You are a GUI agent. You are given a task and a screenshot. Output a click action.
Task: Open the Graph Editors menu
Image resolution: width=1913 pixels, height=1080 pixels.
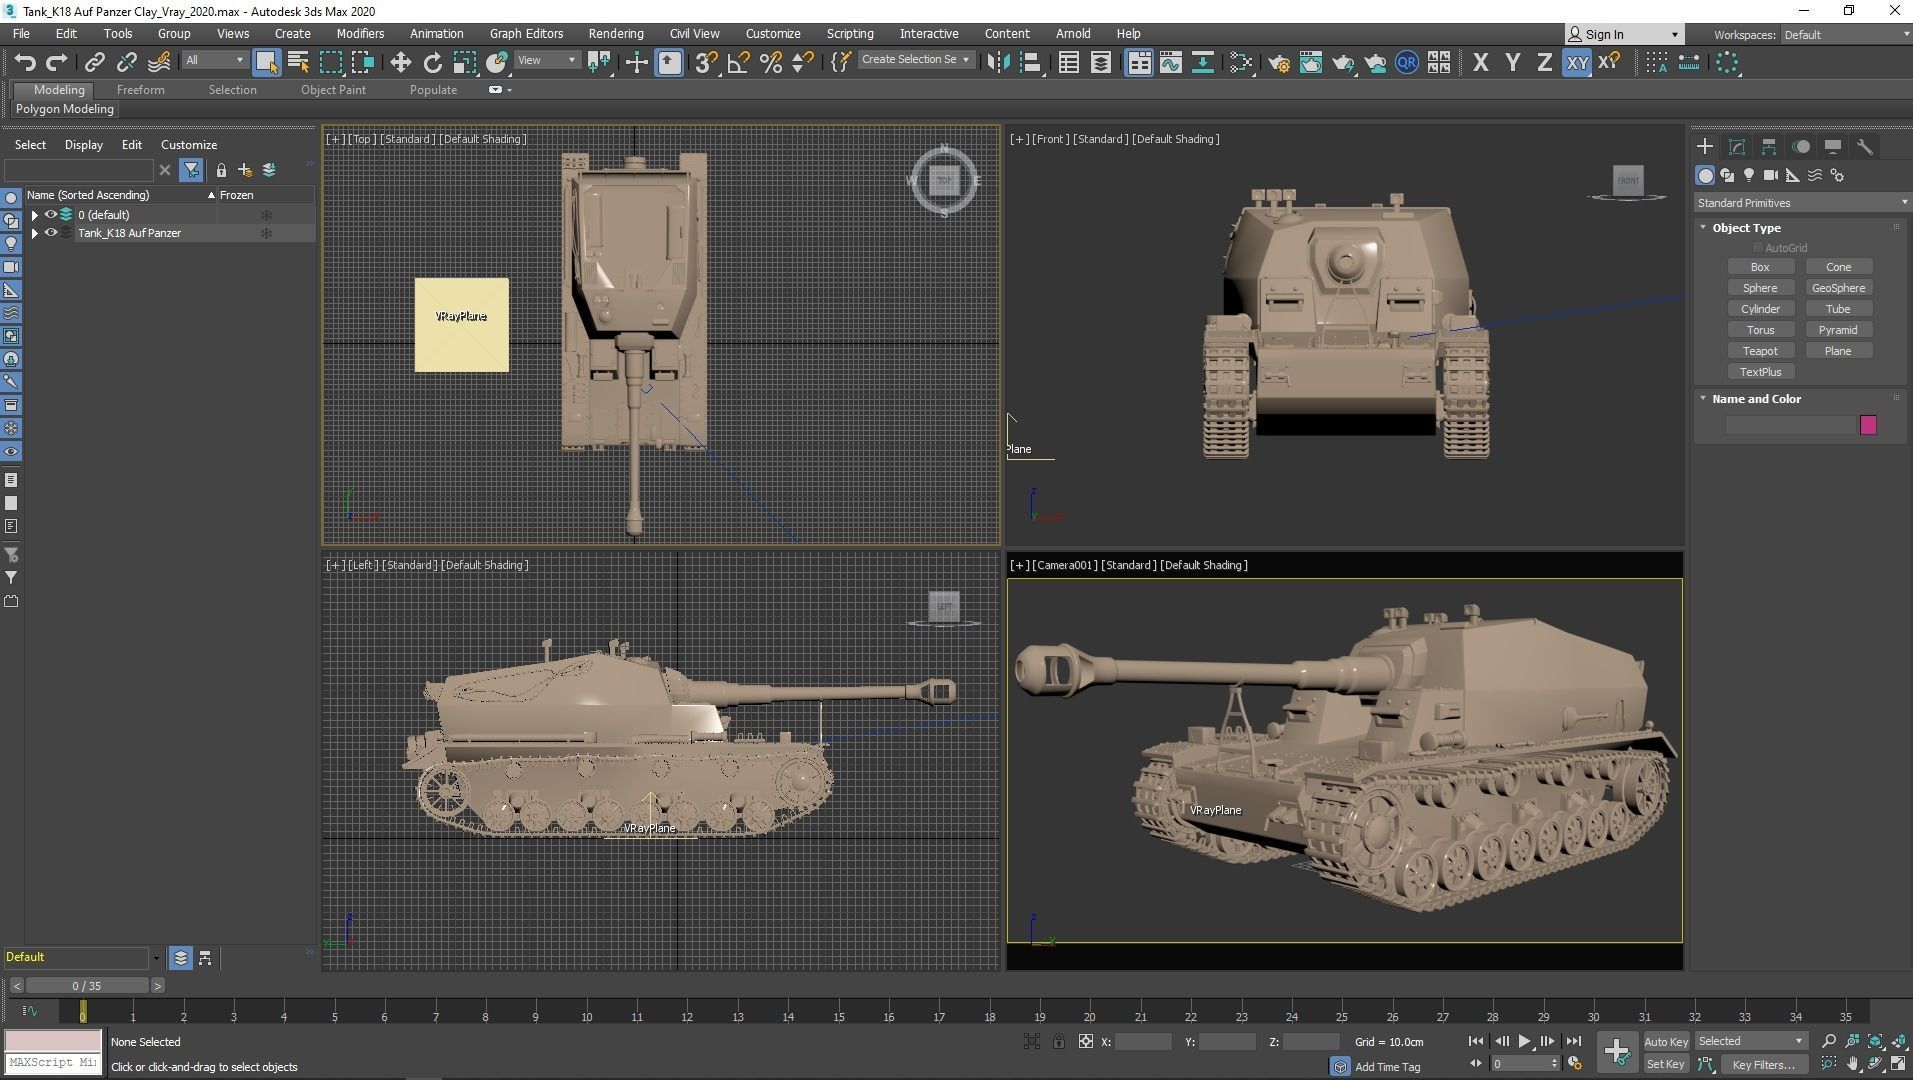[x=526, y=34]
